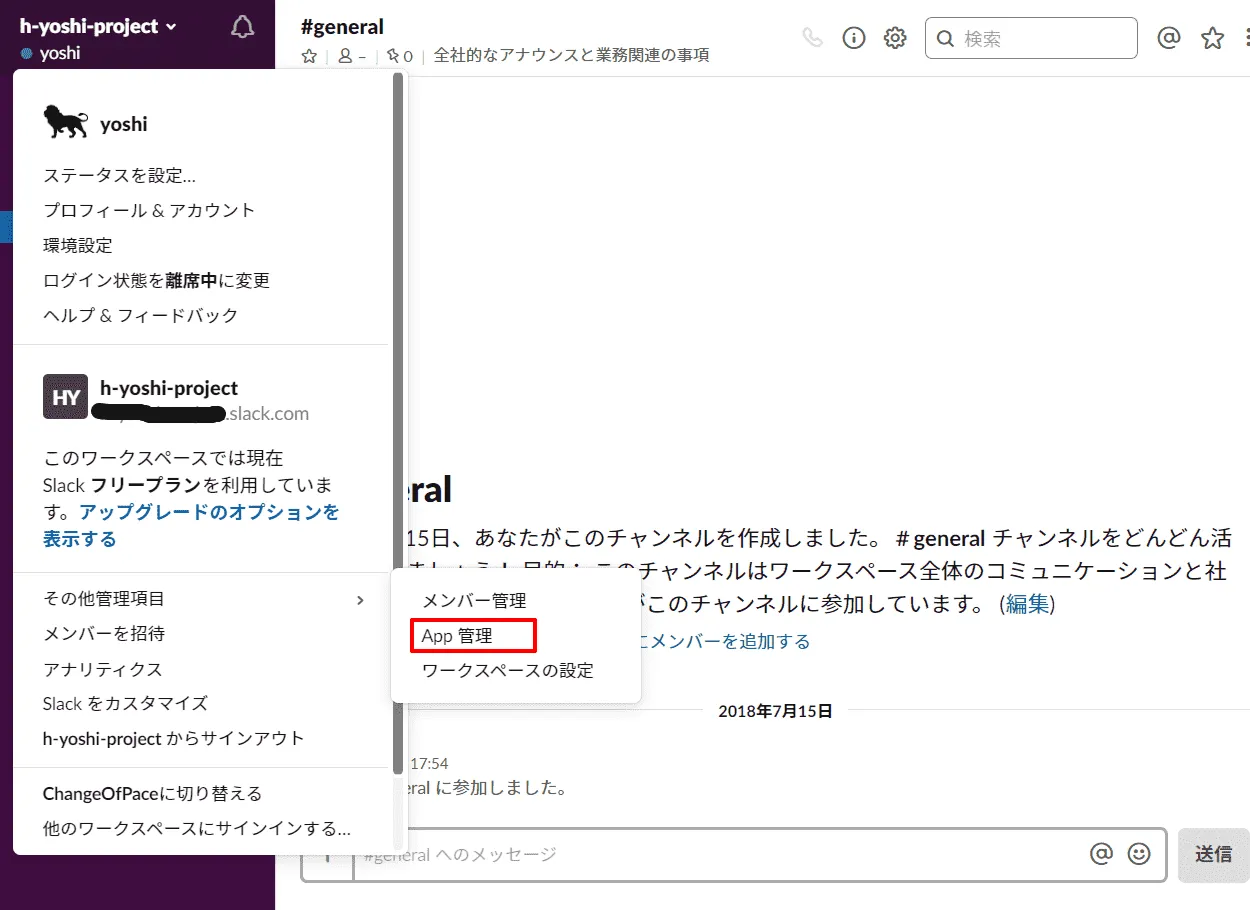Click the mentions @ icon near search

(1169, 36)
